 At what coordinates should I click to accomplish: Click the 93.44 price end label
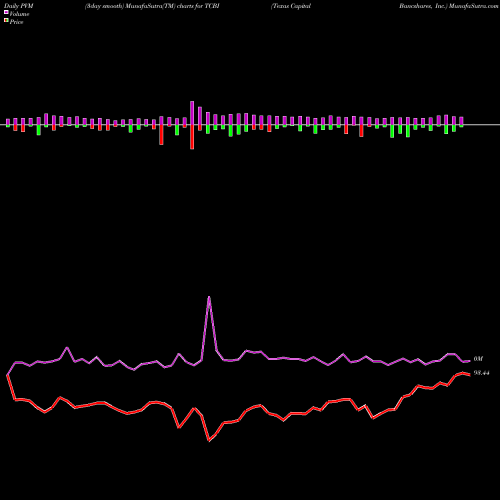[x=481, y=373]
